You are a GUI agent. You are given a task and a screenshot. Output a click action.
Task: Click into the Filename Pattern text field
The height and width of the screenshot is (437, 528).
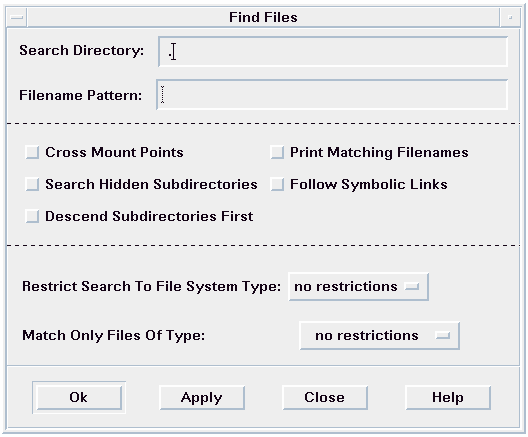[332, 95]
